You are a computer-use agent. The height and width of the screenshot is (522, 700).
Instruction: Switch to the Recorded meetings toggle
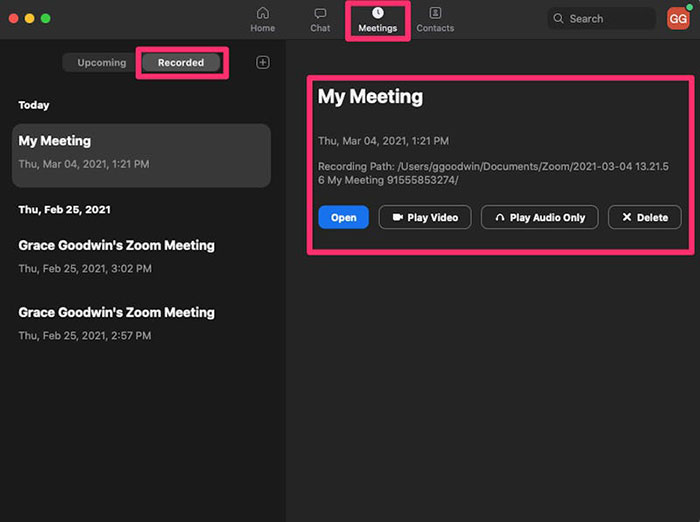(x=180, y=62)
